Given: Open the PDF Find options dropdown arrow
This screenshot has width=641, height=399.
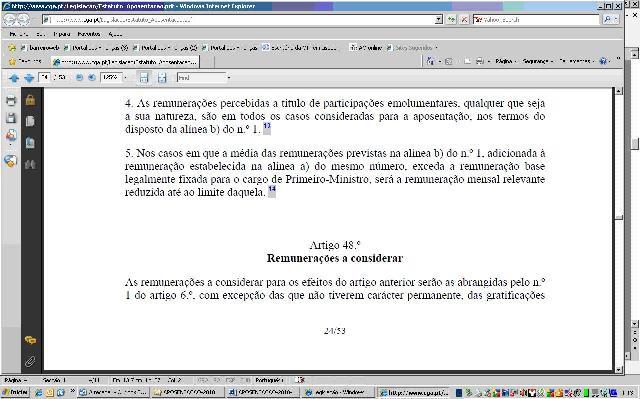Looking at the screenshot, I should click(x=229, y=77).
